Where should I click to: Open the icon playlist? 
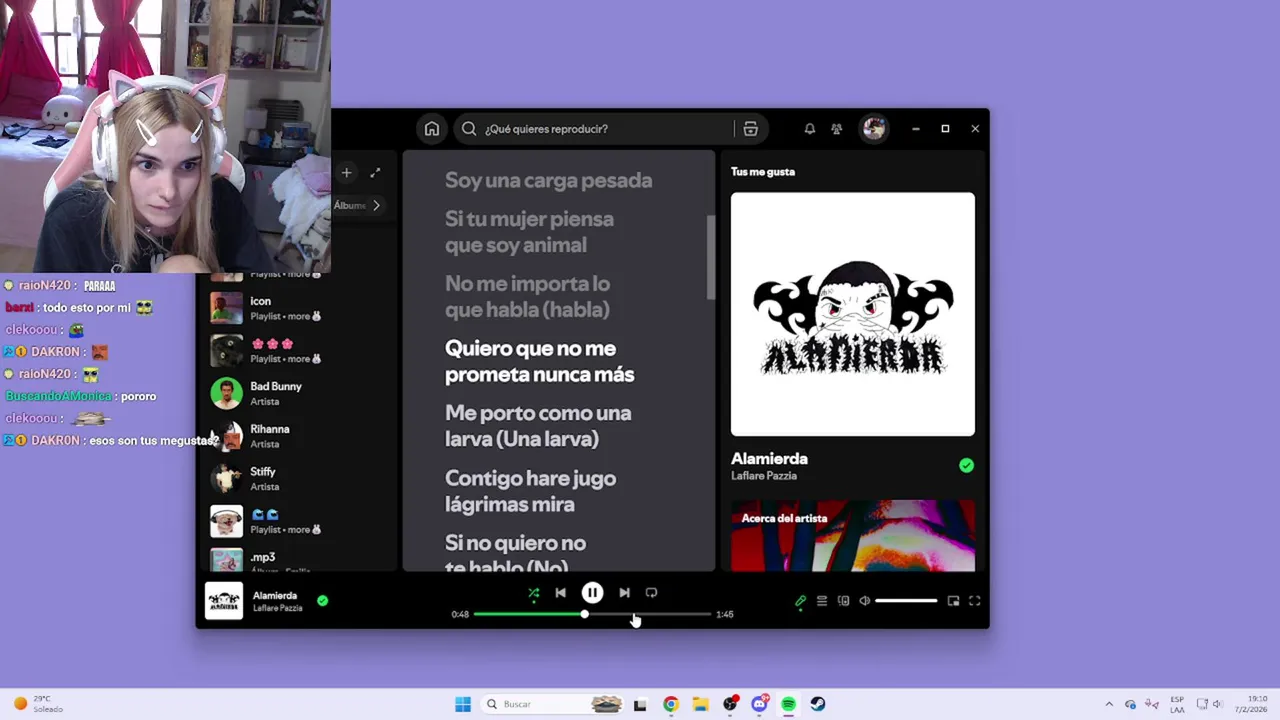point(300,308)
